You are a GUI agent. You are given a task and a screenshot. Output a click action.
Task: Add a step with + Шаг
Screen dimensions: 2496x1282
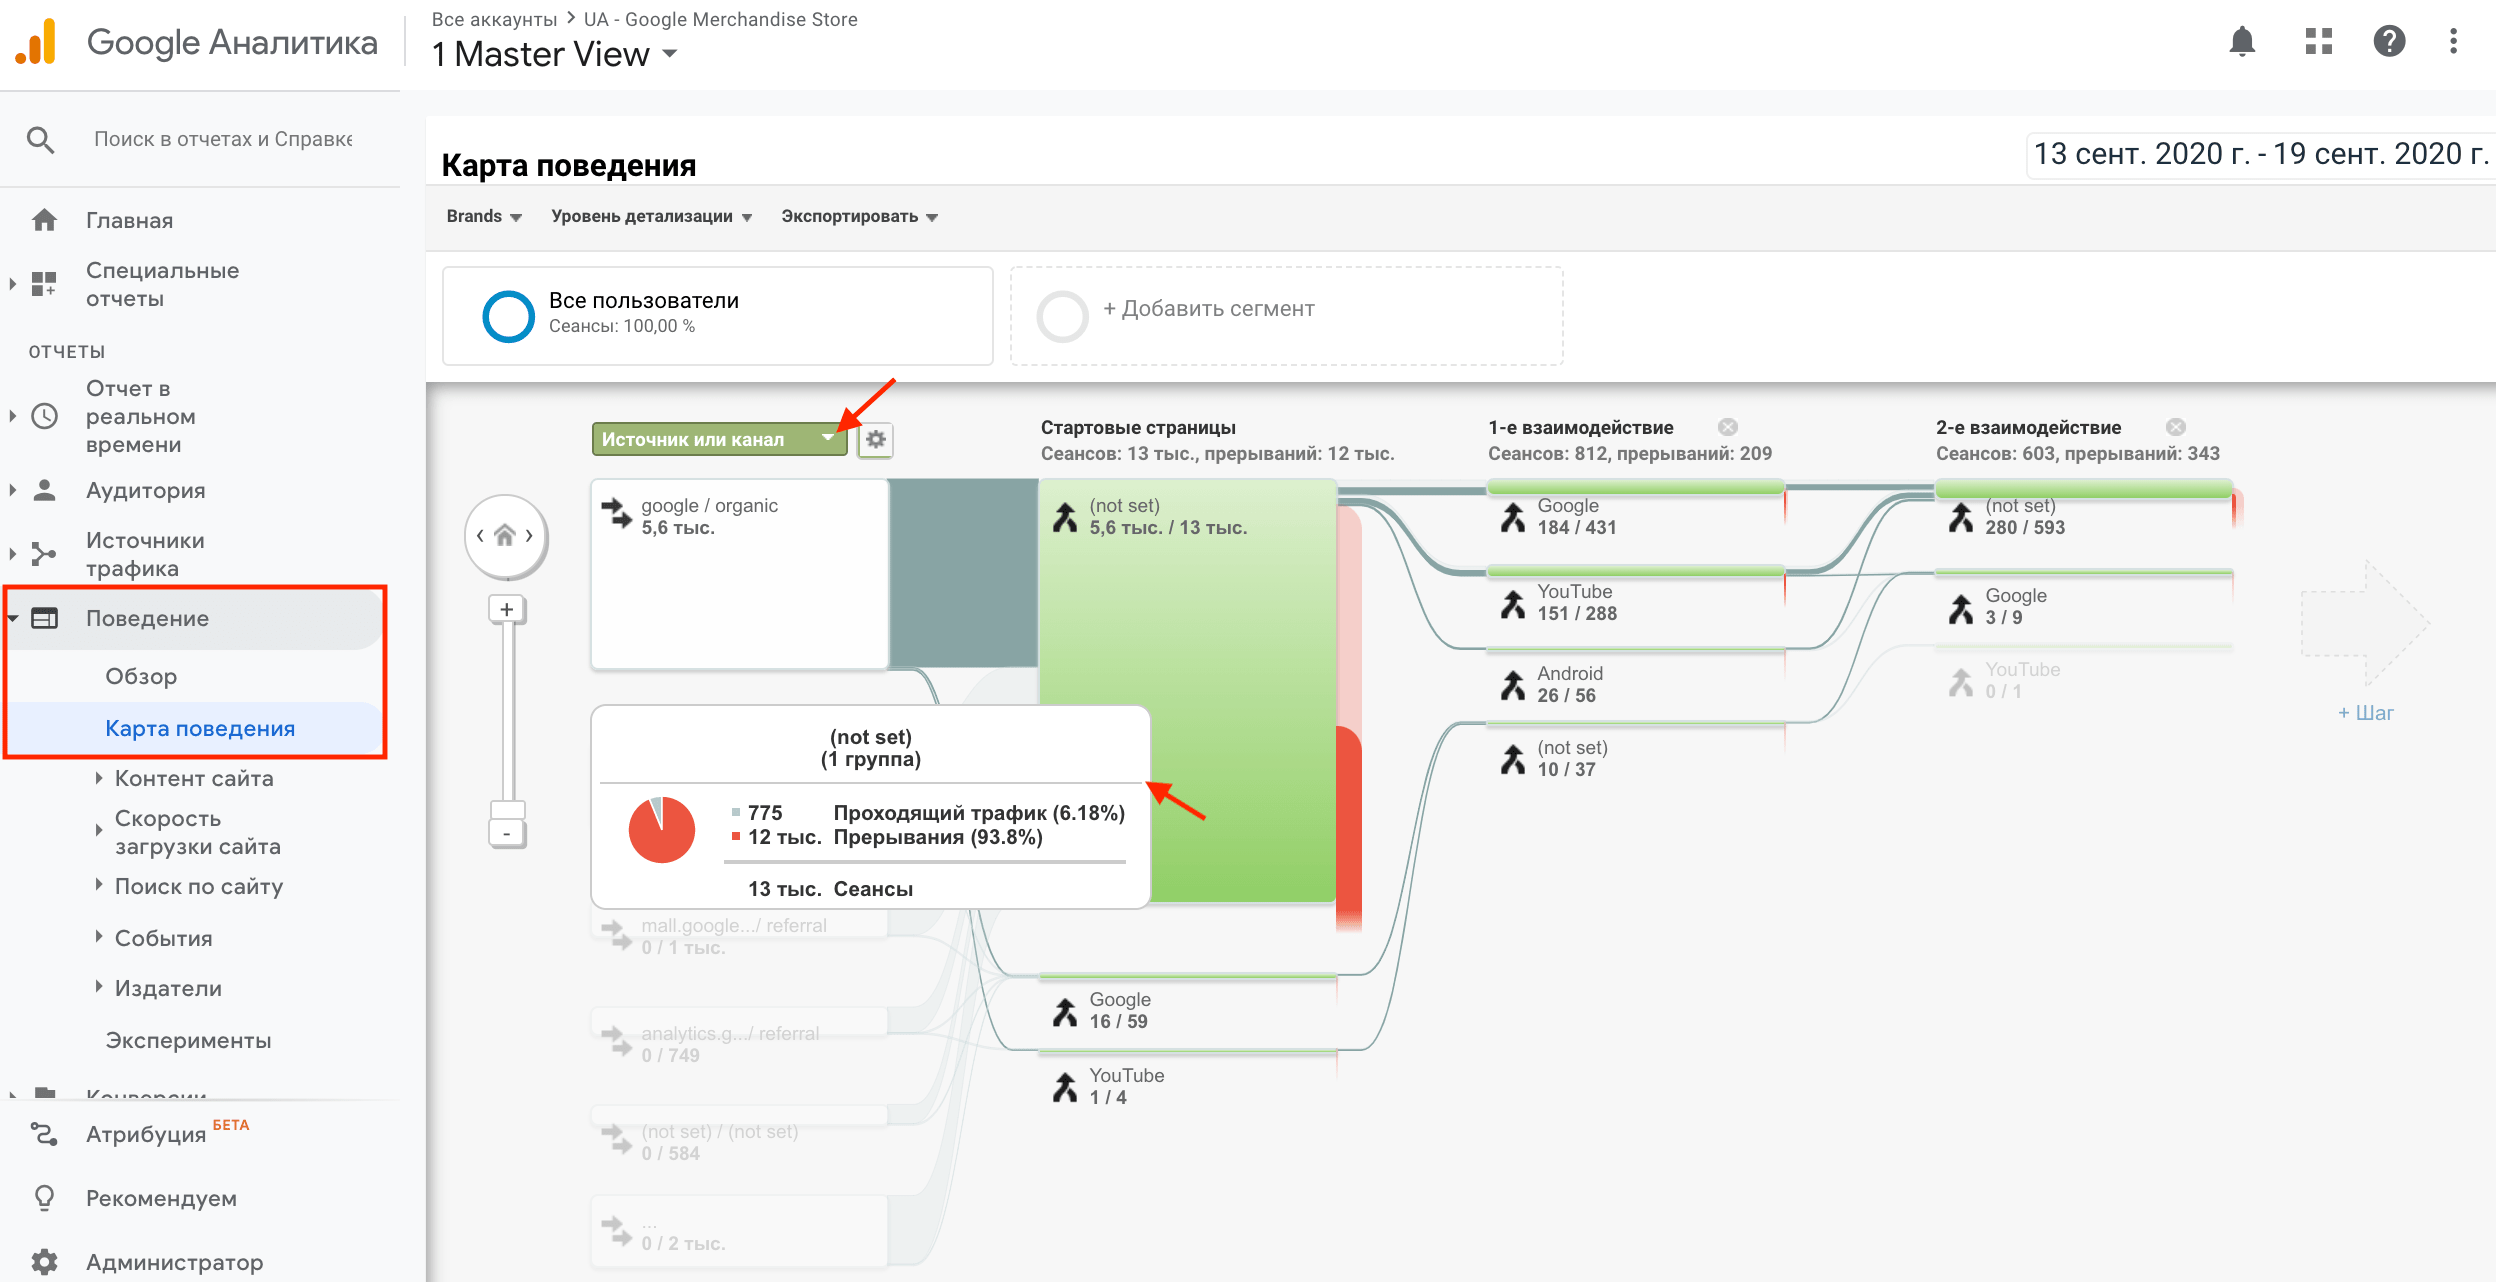(2366, 713)
